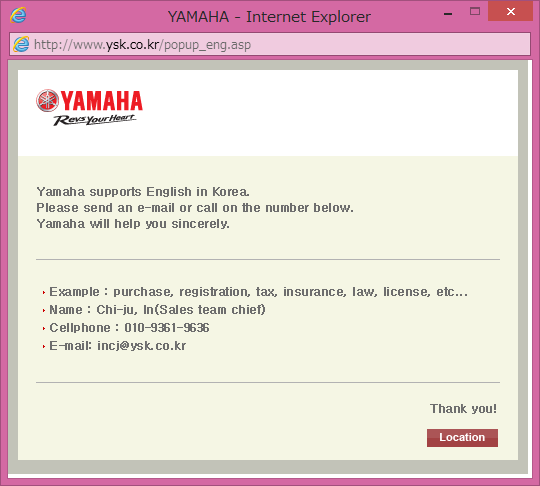
Task: Click the ysk.co.kr domain in the URL
Action: (132, 45)
